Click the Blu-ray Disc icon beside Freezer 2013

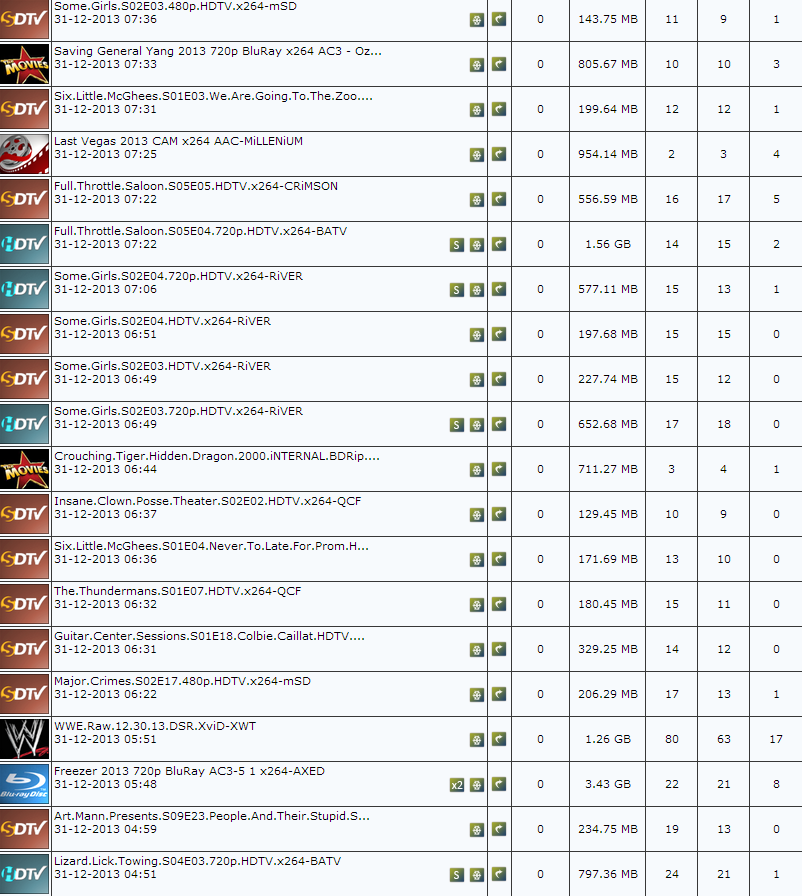(25, 784)
